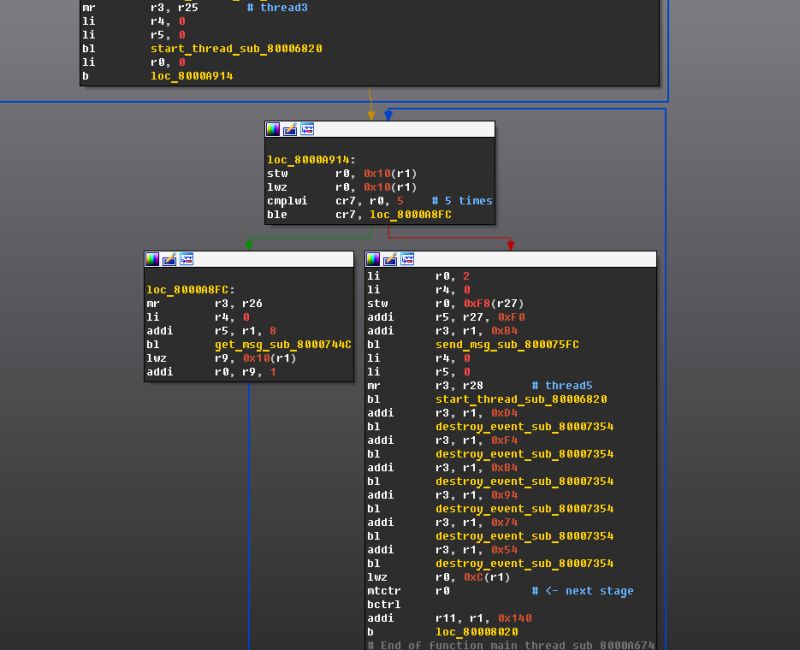Click lwz r0, 0x10(r1) in the loc_8000A914 block
This screenshot has width=800, height=650.
point(342,187)
